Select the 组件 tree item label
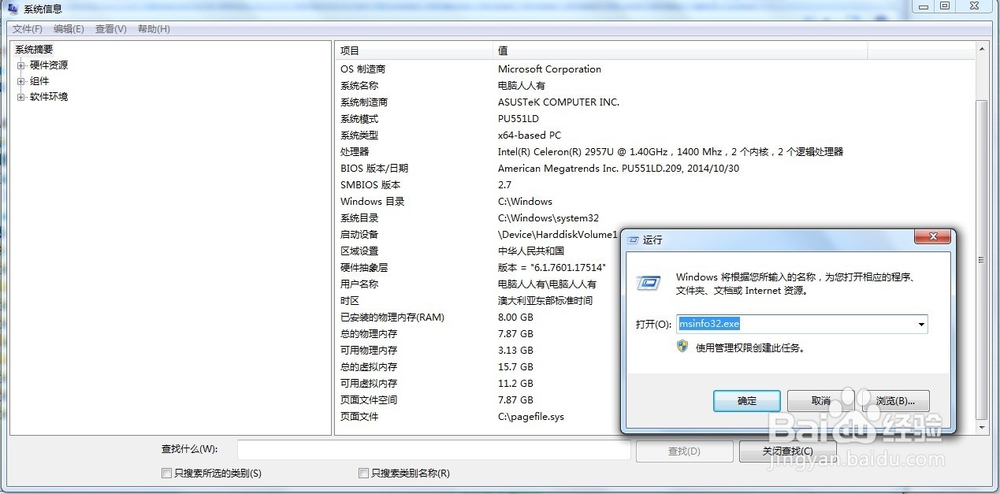Screen dimensions: 1000x494 point(40,81)
